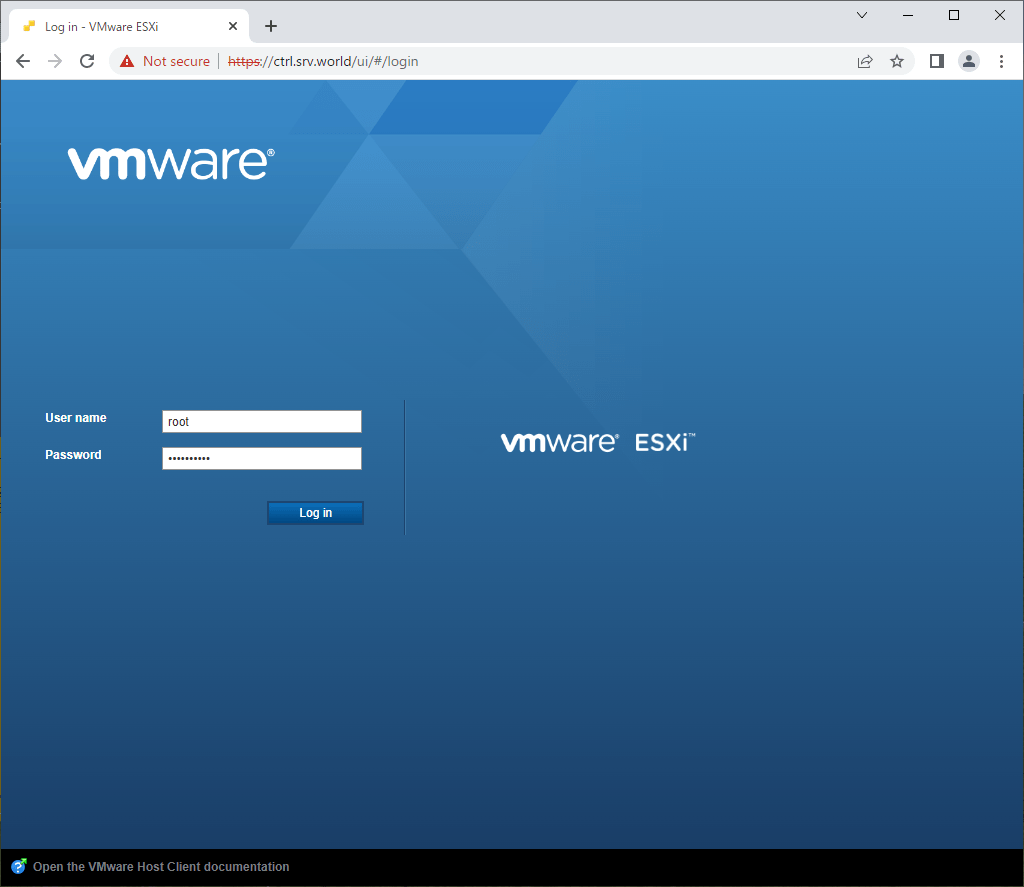Click the VMware ESXi favicon on the tab
This screenshot has height=887, width=1024.
tap(27, 26)
